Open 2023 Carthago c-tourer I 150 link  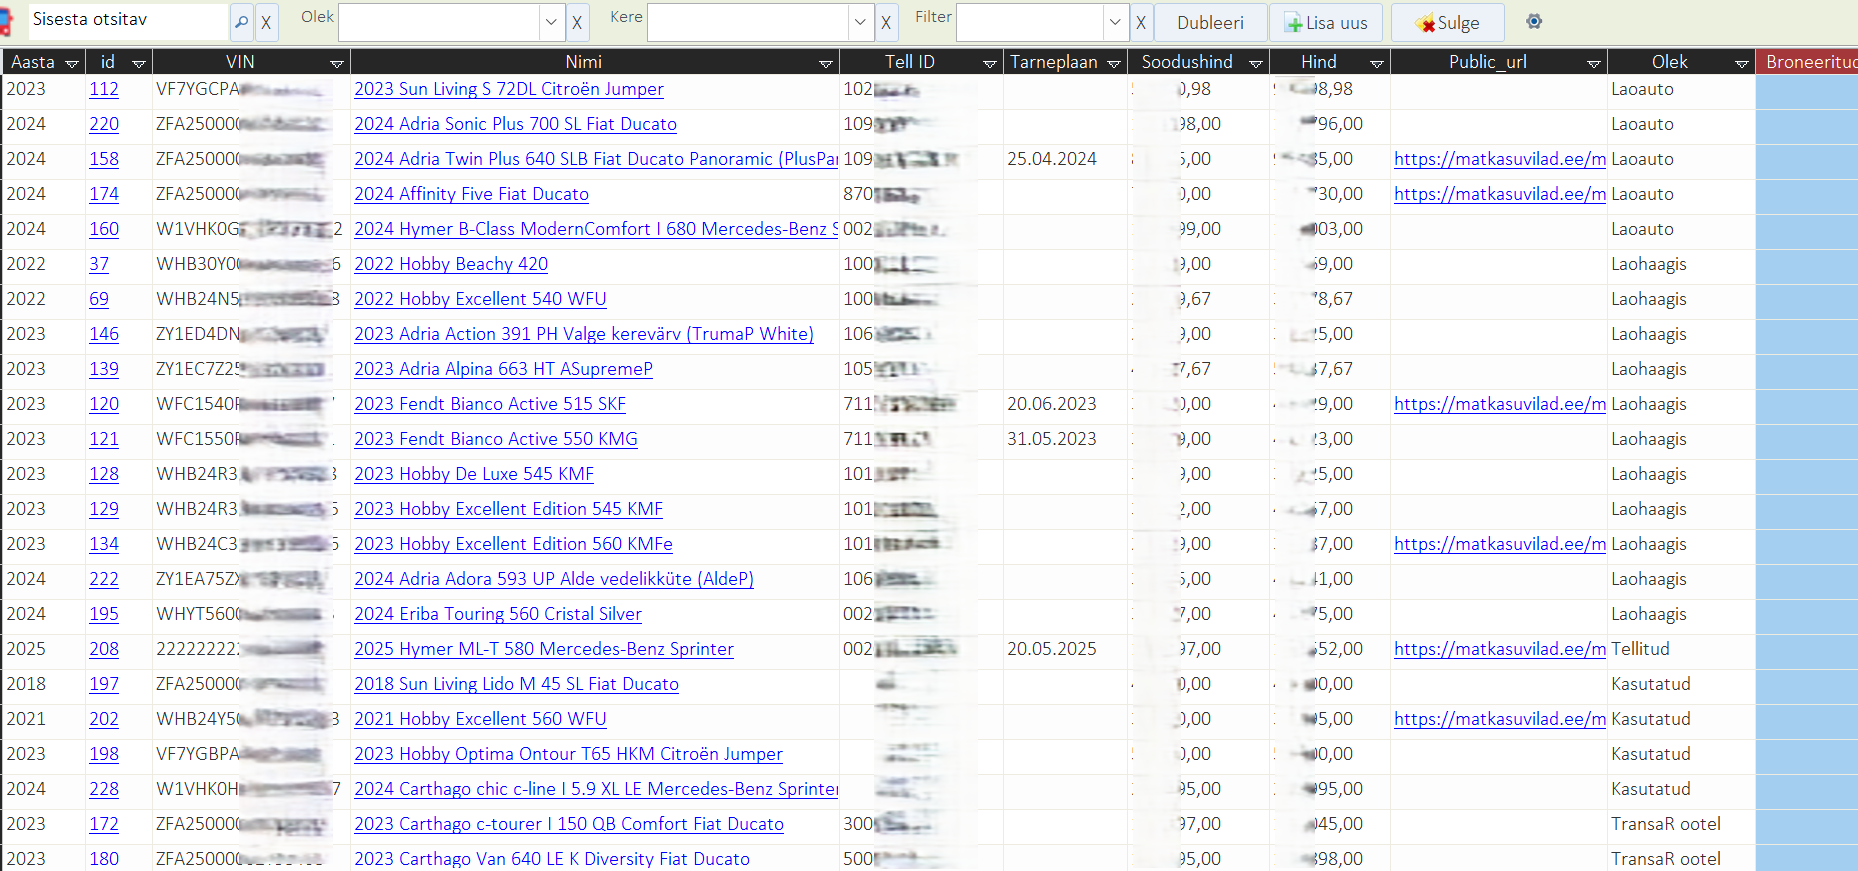pyautogui.click(x=569, y=824)
